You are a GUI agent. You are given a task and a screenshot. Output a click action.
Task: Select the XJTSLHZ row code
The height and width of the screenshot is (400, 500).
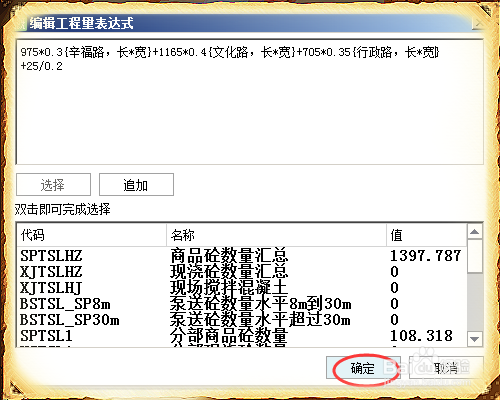pyautogui.click(x=51, y=272)
